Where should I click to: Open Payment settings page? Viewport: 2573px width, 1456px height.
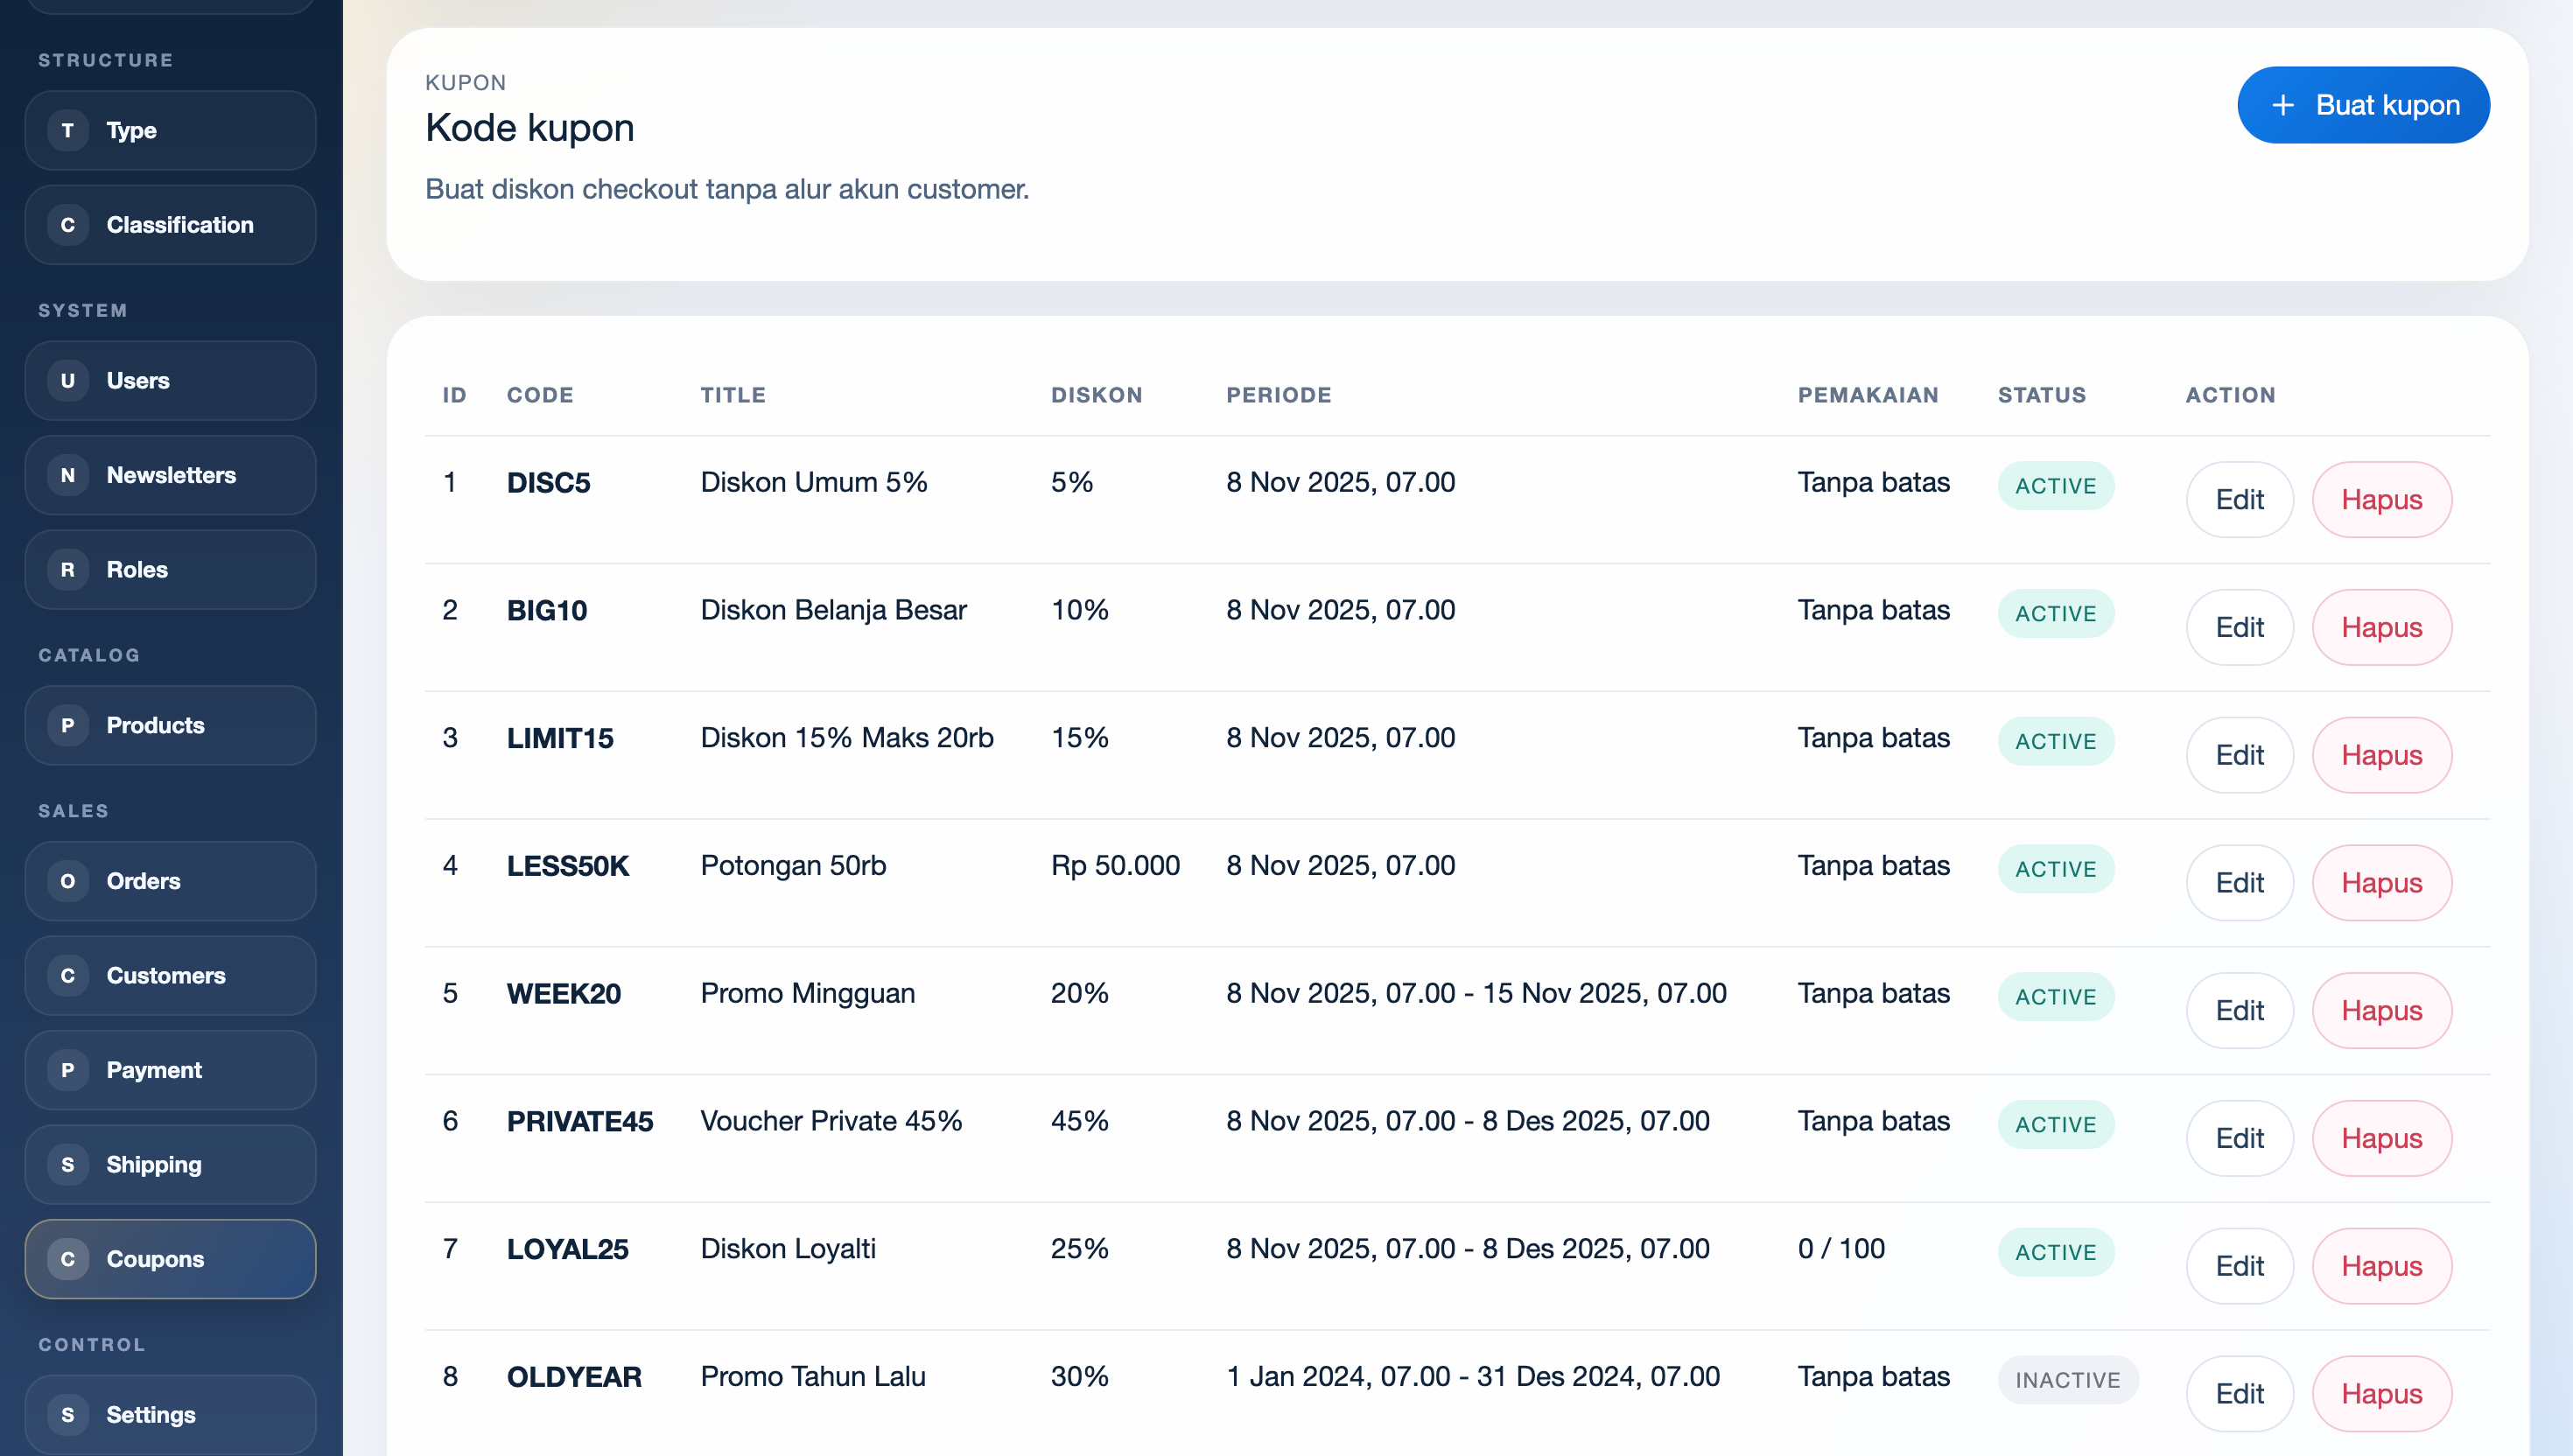pos(170,1070)
